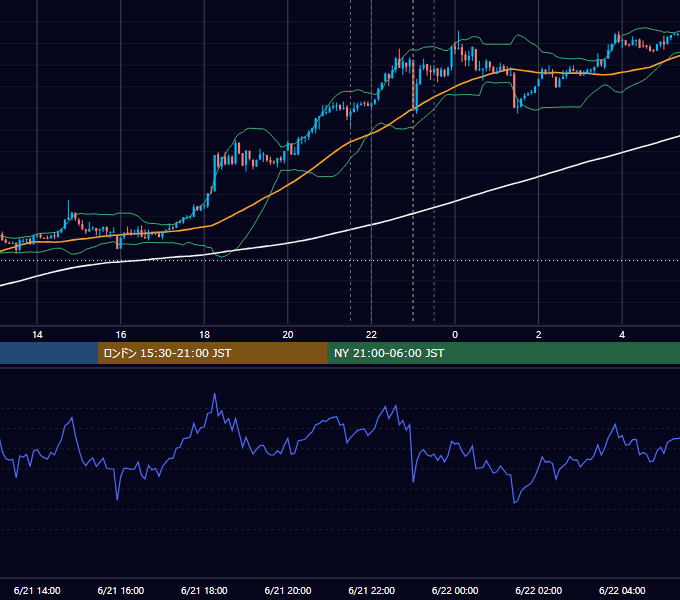The width and height of the screenshot is (680, 600).
Task: Click the 18 hour axis label
Action: tap(204, 335)
